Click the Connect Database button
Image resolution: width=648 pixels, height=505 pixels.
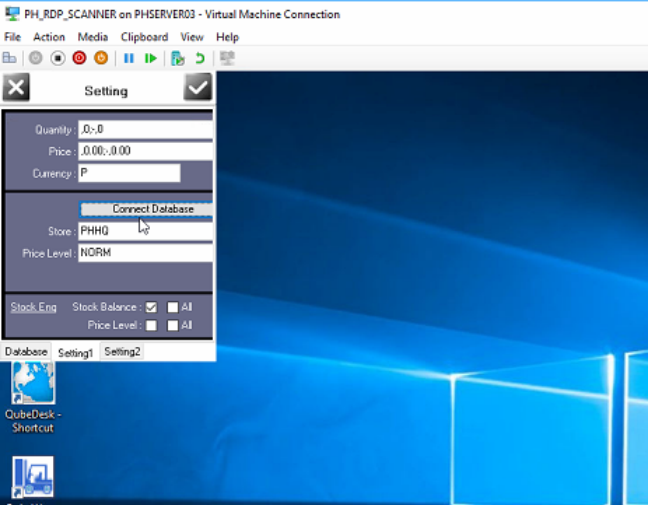click(147, 209)
